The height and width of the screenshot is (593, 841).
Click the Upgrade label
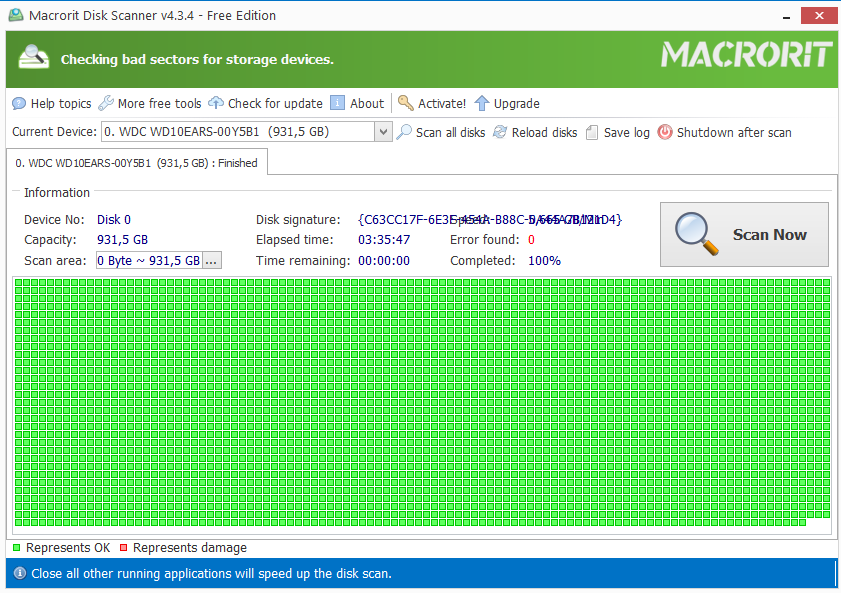(x=517, y=103)
